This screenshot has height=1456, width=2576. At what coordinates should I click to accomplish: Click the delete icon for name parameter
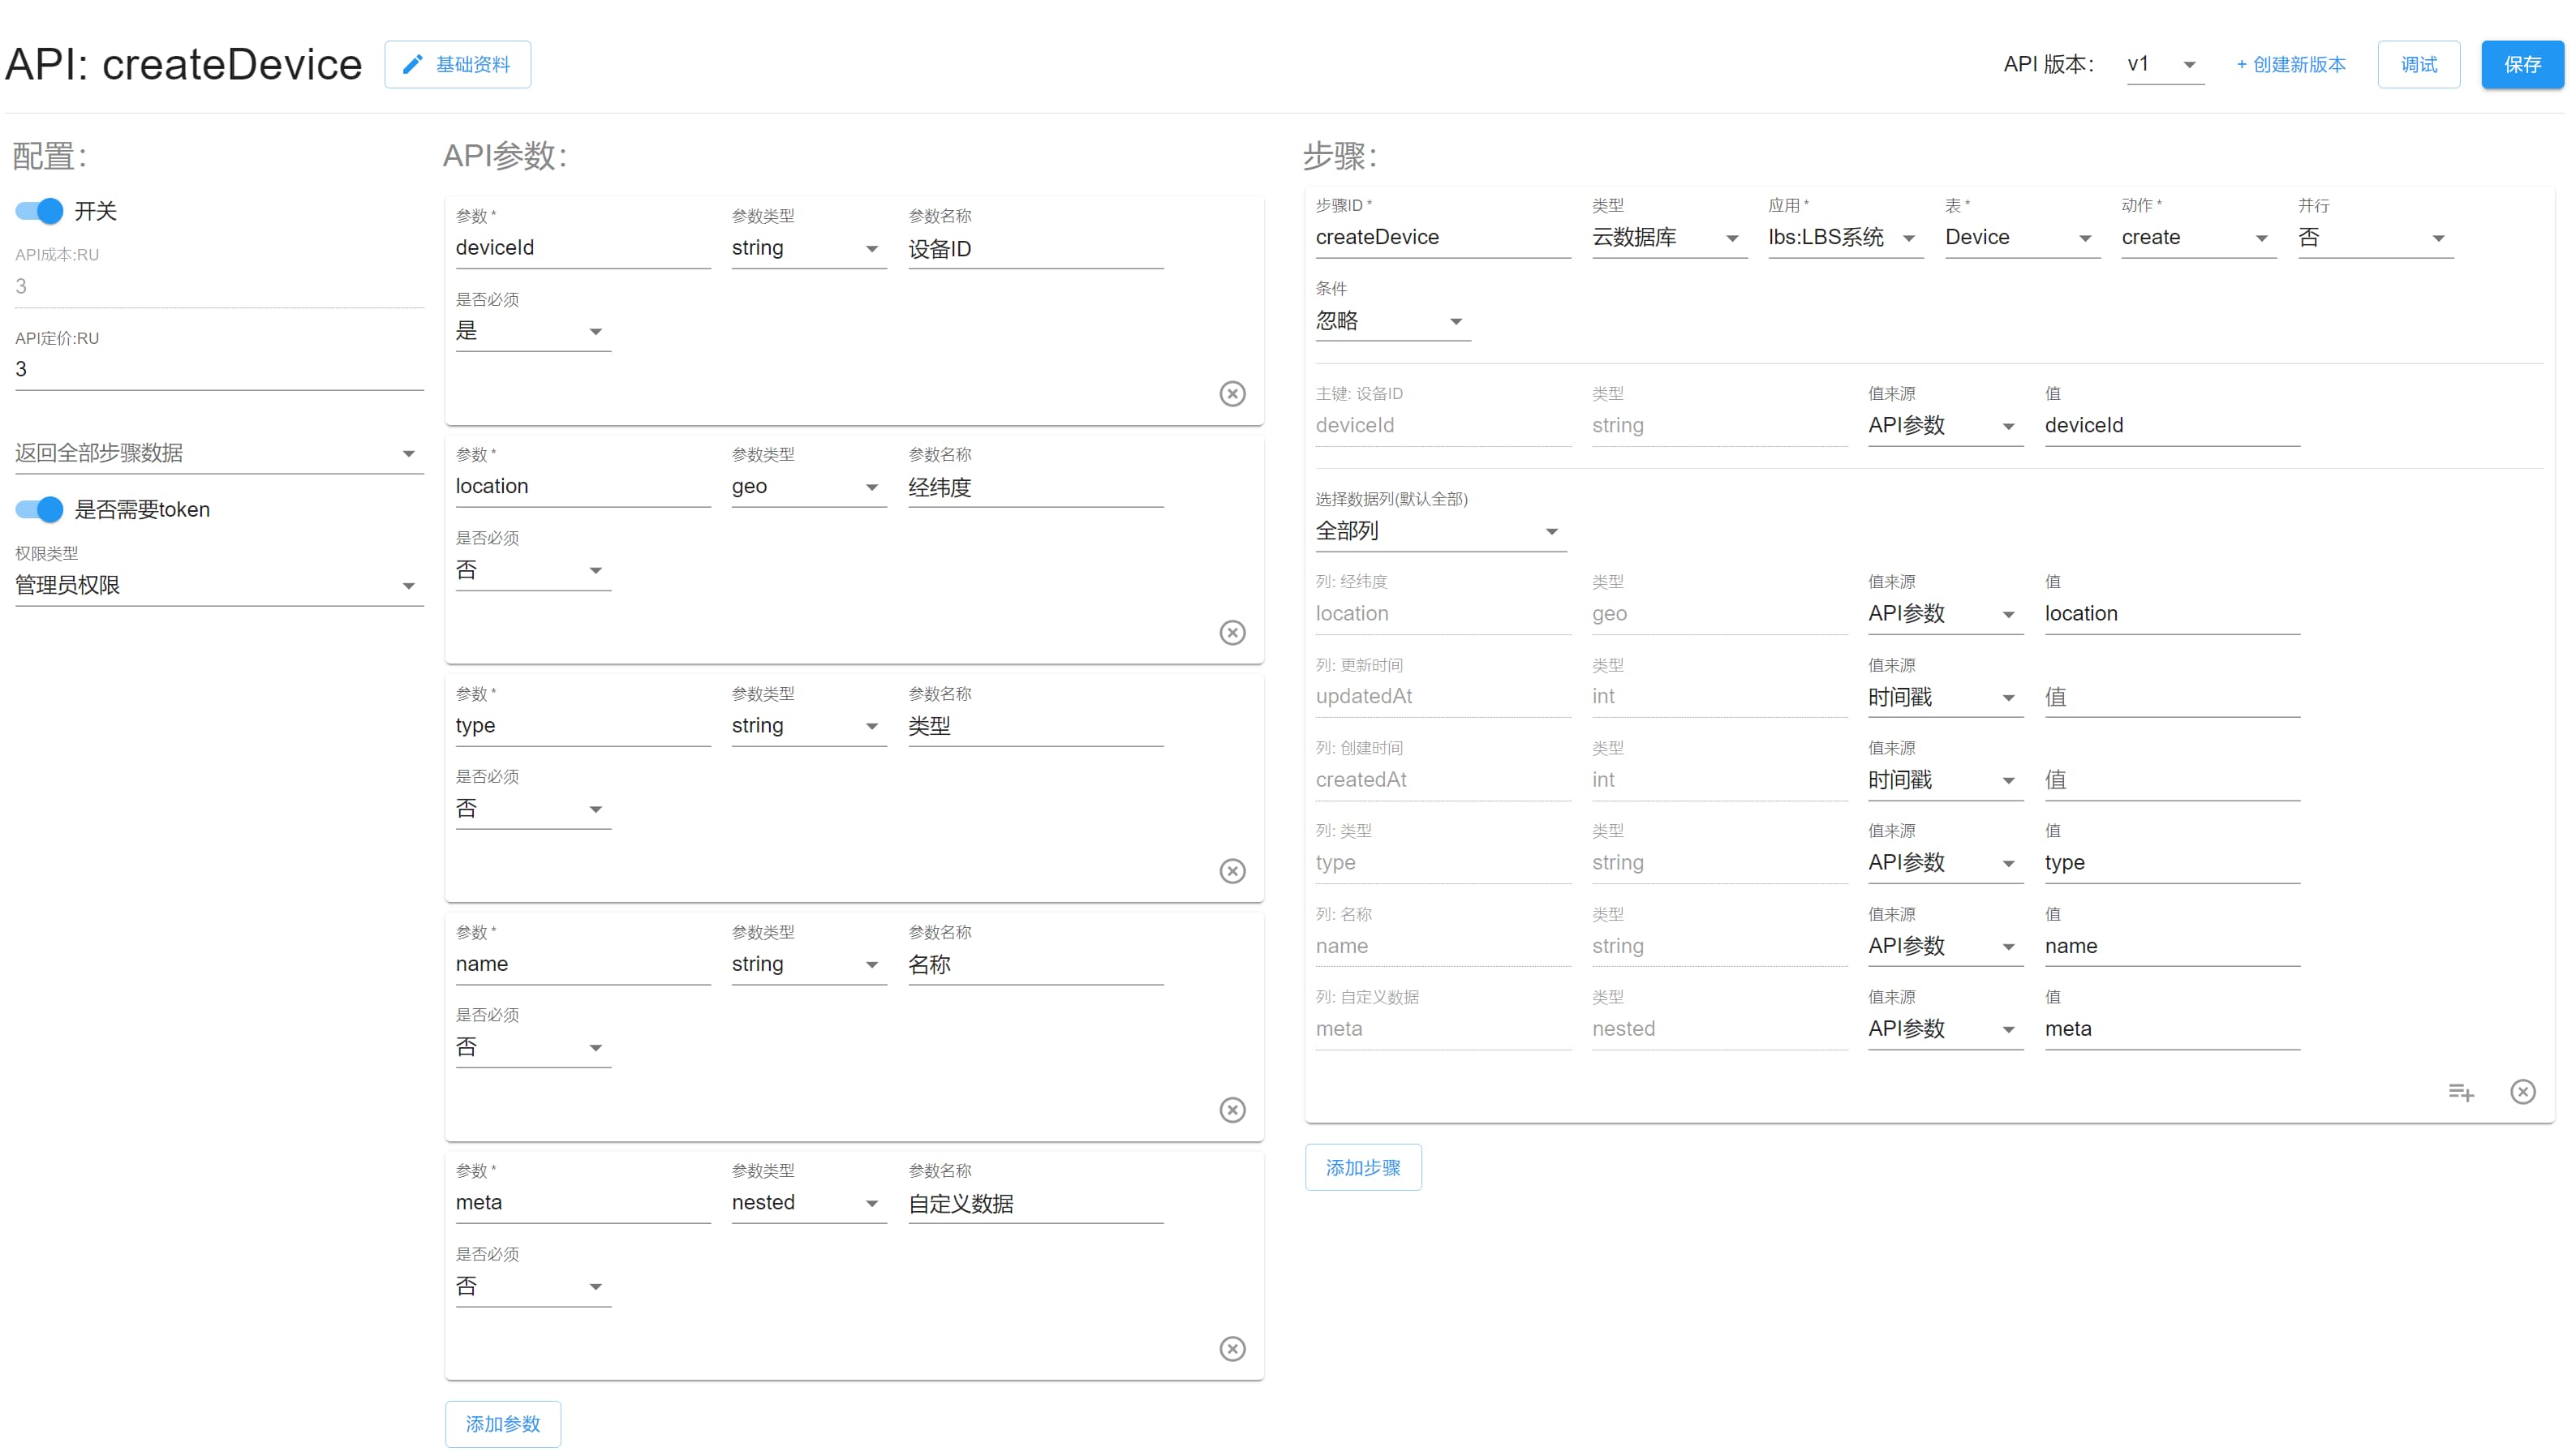[x=1233, y=1110]
